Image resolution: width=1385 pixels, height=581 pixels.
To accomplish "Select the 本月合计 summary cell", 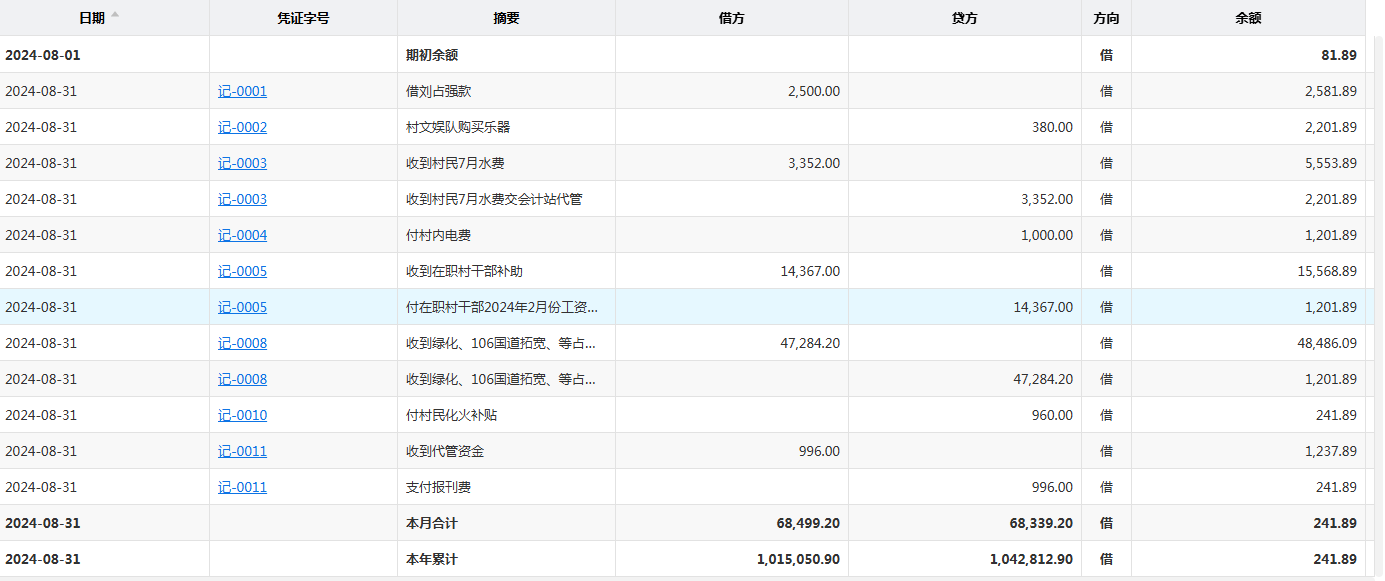I will tap(432, 523).
